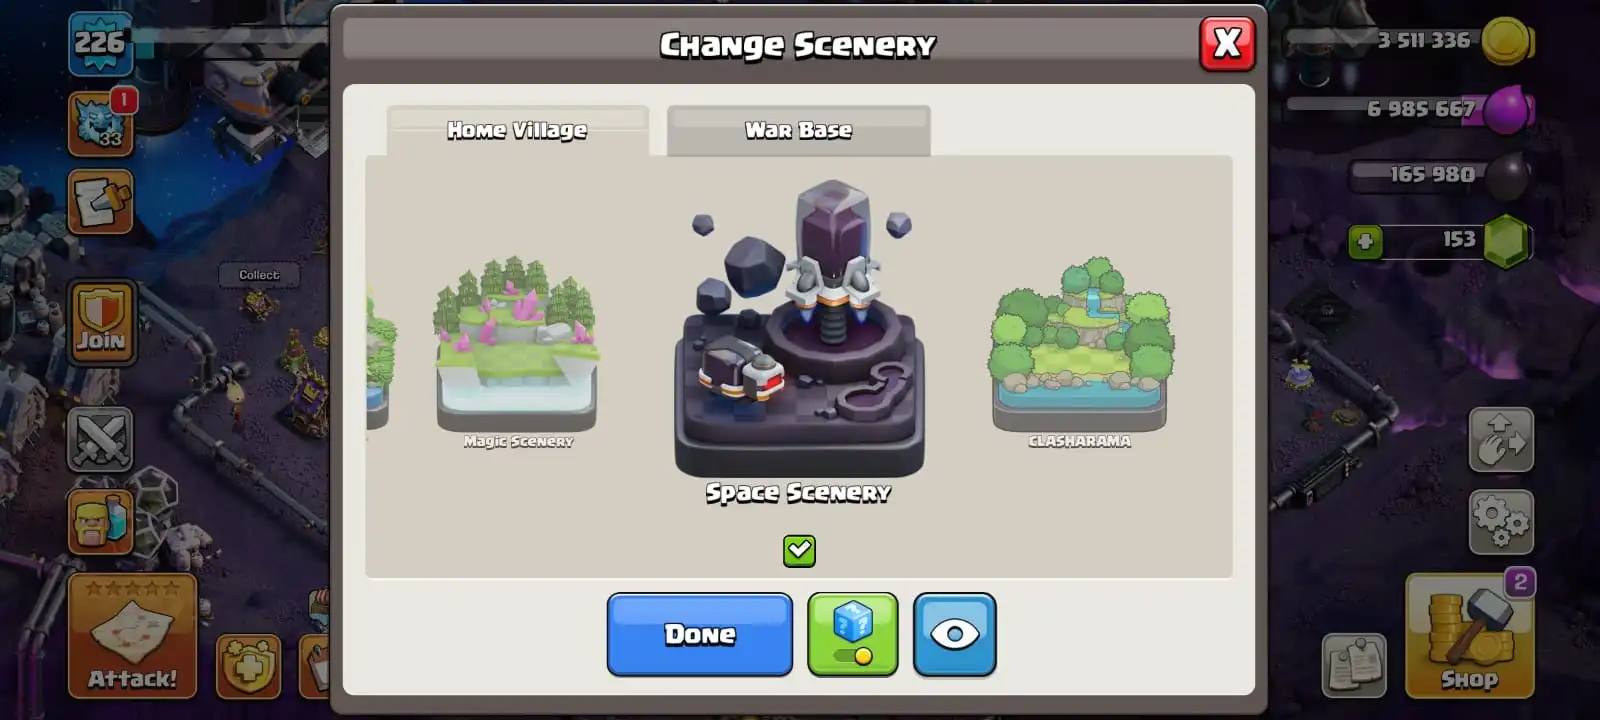This screenshot has height=720, width=1600.
Task: Confirm with the Done button
Action: (x=699, y=634)
